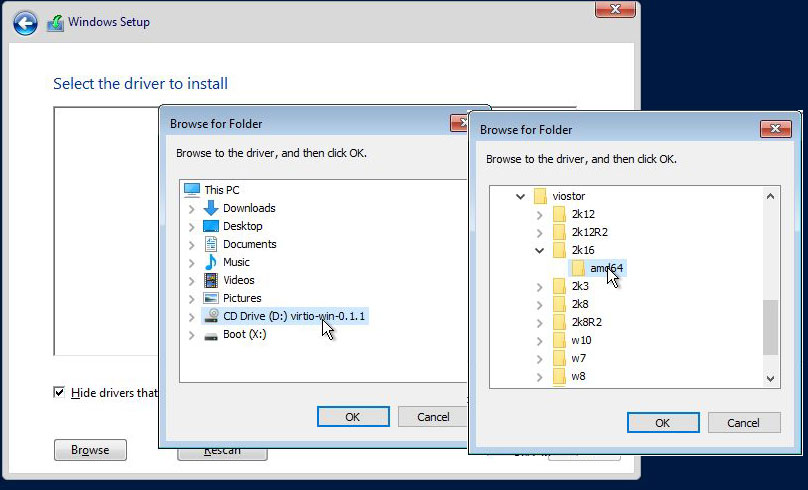808x490 pixels.
Task: Expand the Boot (X:) drive
Action: (191, 334)
